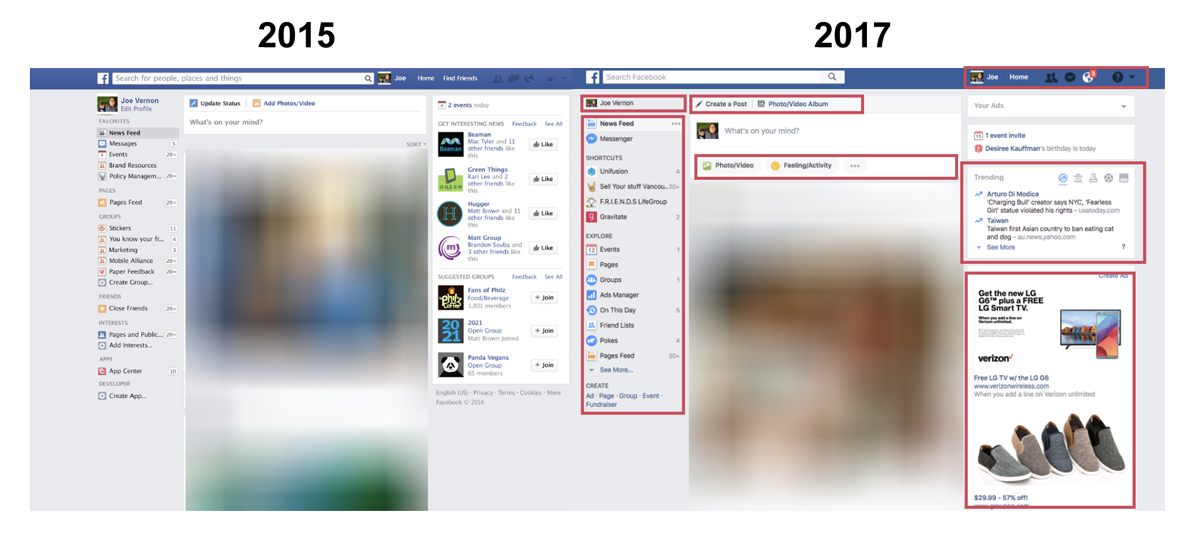Screen dimensions: 1200x536
Task: Expand See More under Trending
Action: click(1001, 247)
